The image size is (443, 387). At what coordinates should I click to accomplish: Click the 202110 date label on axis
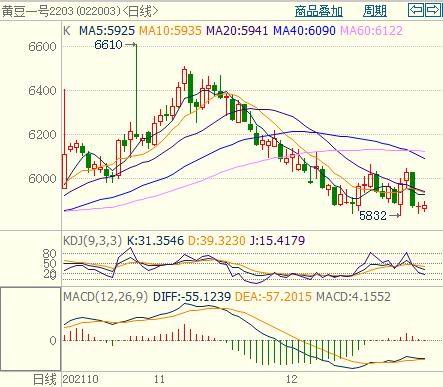click(80, 379)
